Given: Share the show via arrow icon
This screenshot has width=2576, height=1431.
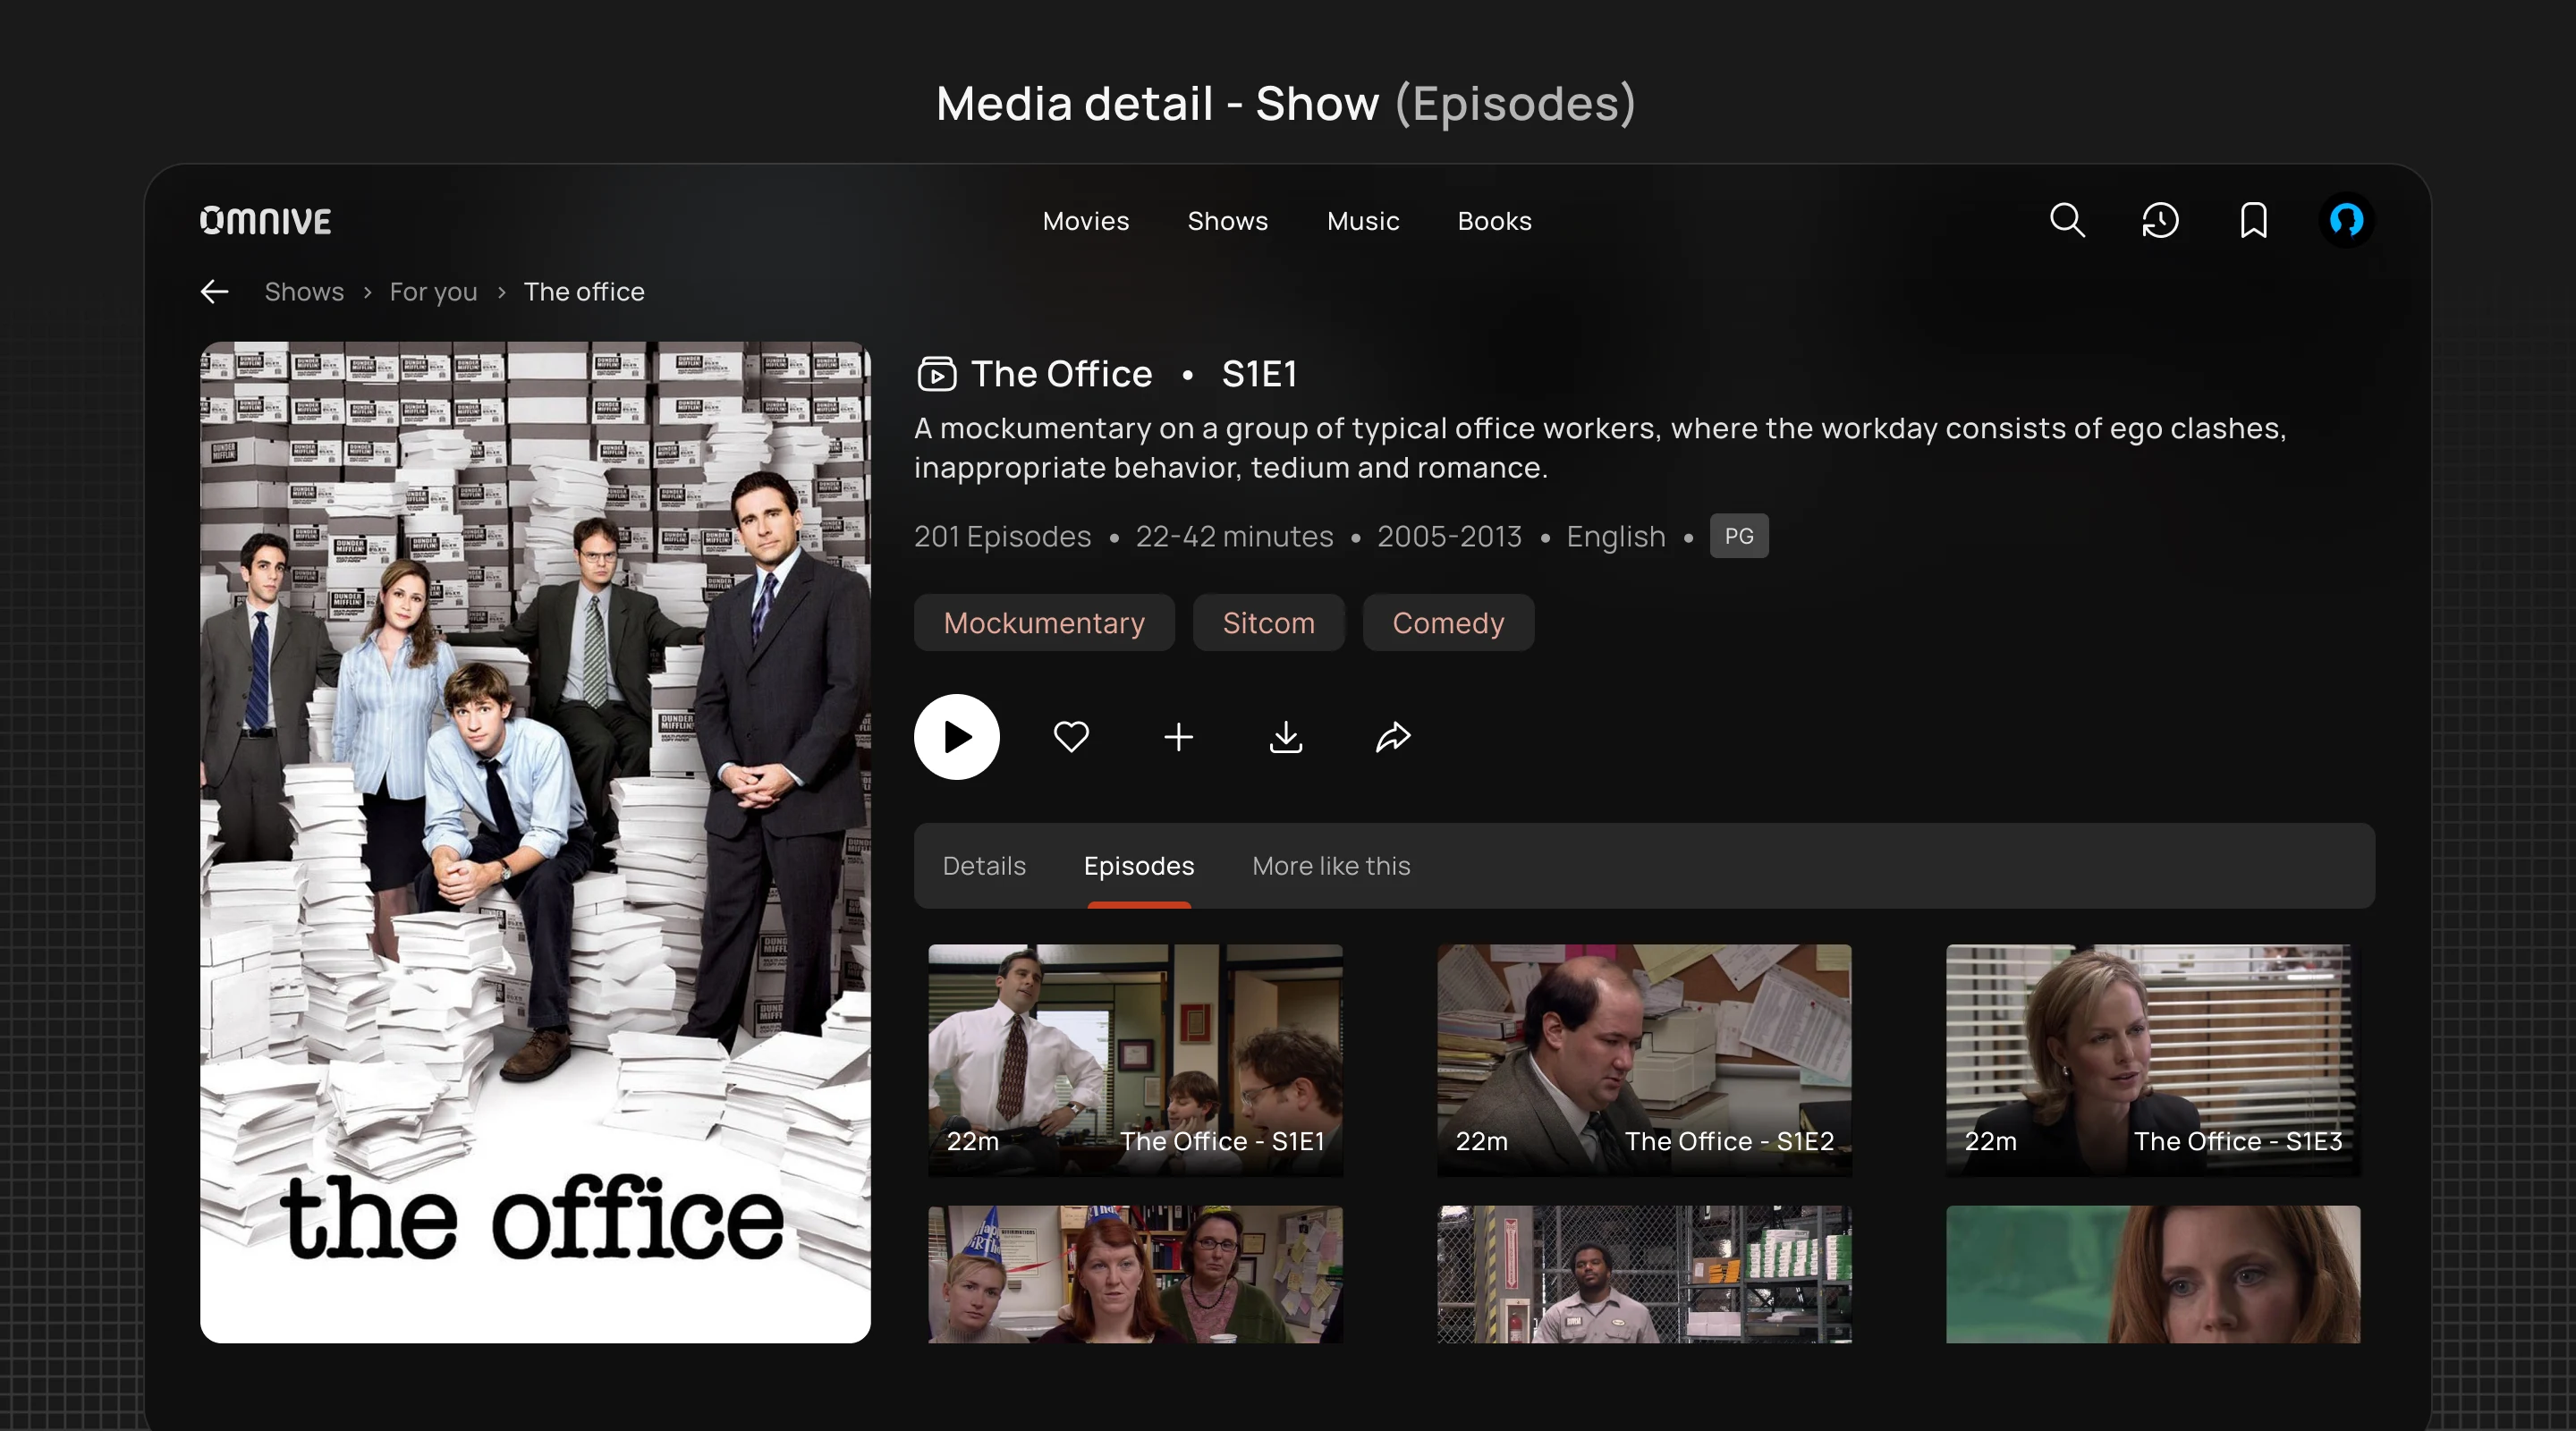Looking at the screenshot, I should coord(1393,737).
